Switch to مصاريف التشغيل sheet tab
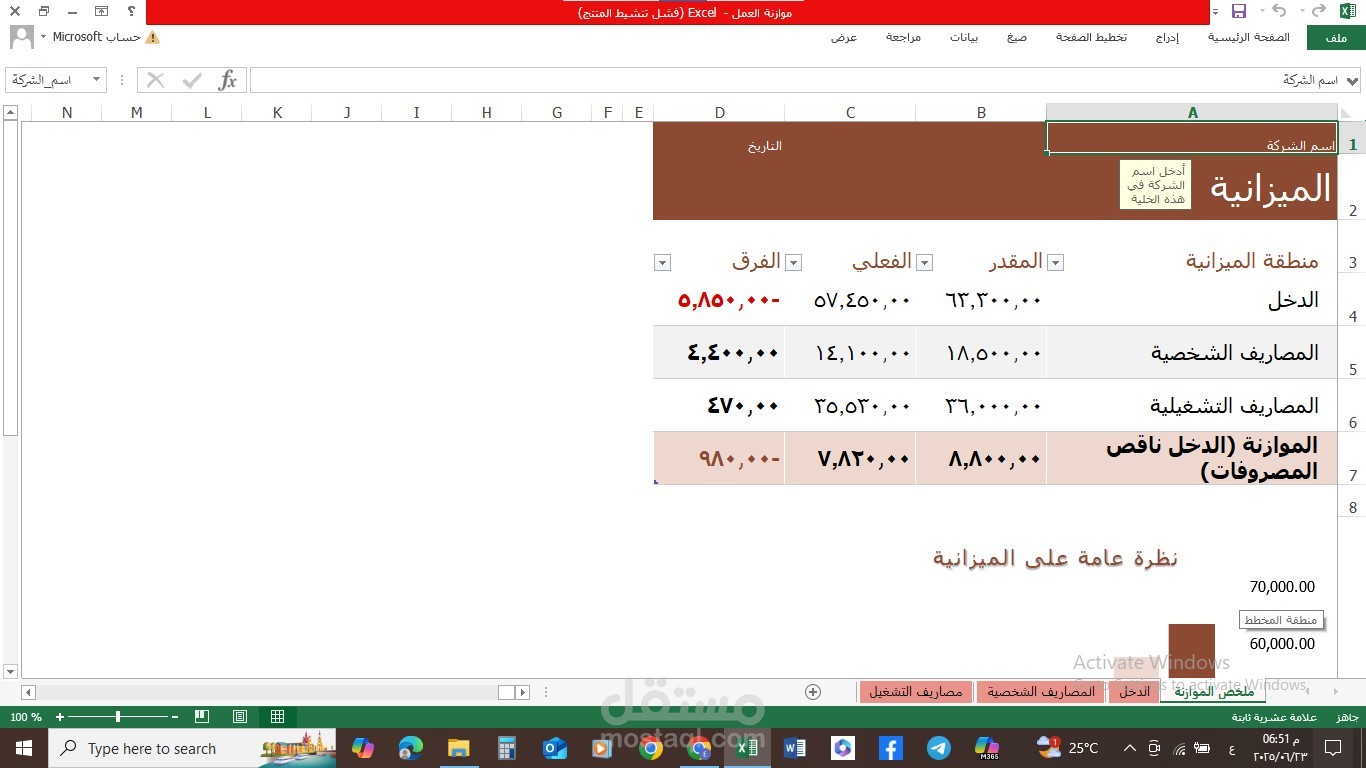Image resolution: width=1366 pixels, height=768 pixels. click(x=916, y=692)
